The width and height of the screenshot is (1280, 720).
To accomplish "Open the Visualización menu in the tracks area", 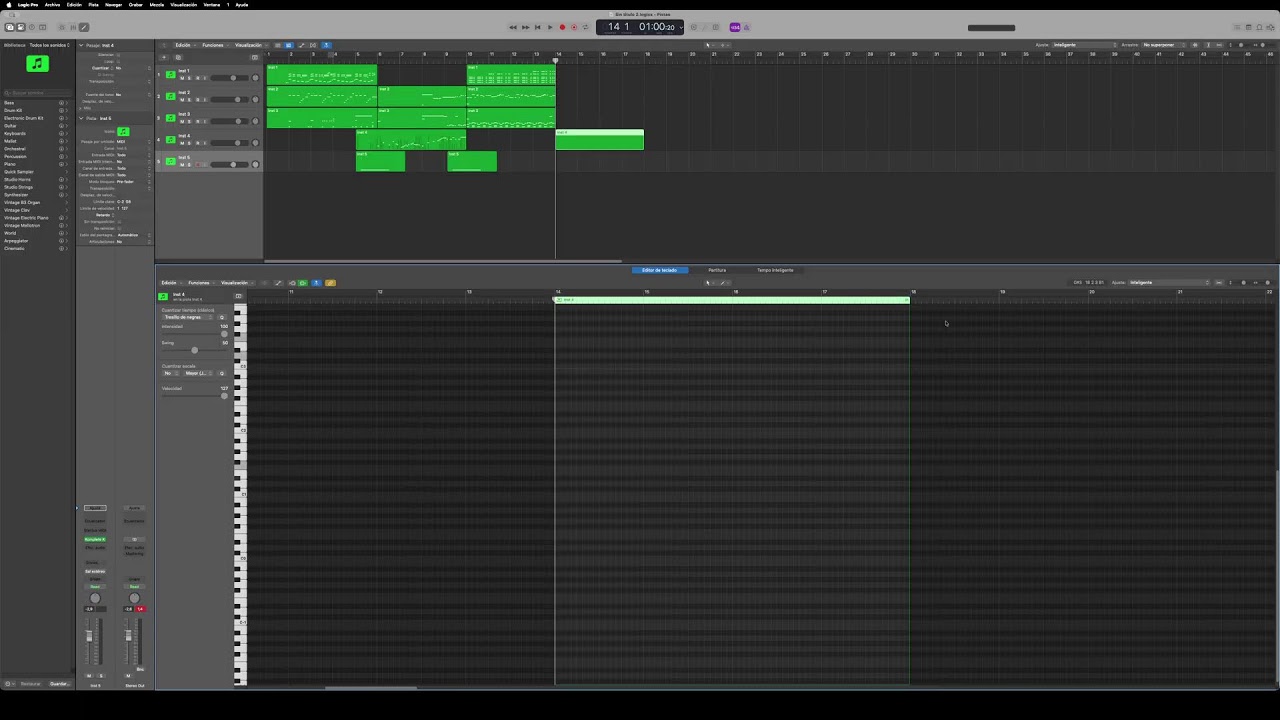I will [249, 45].
